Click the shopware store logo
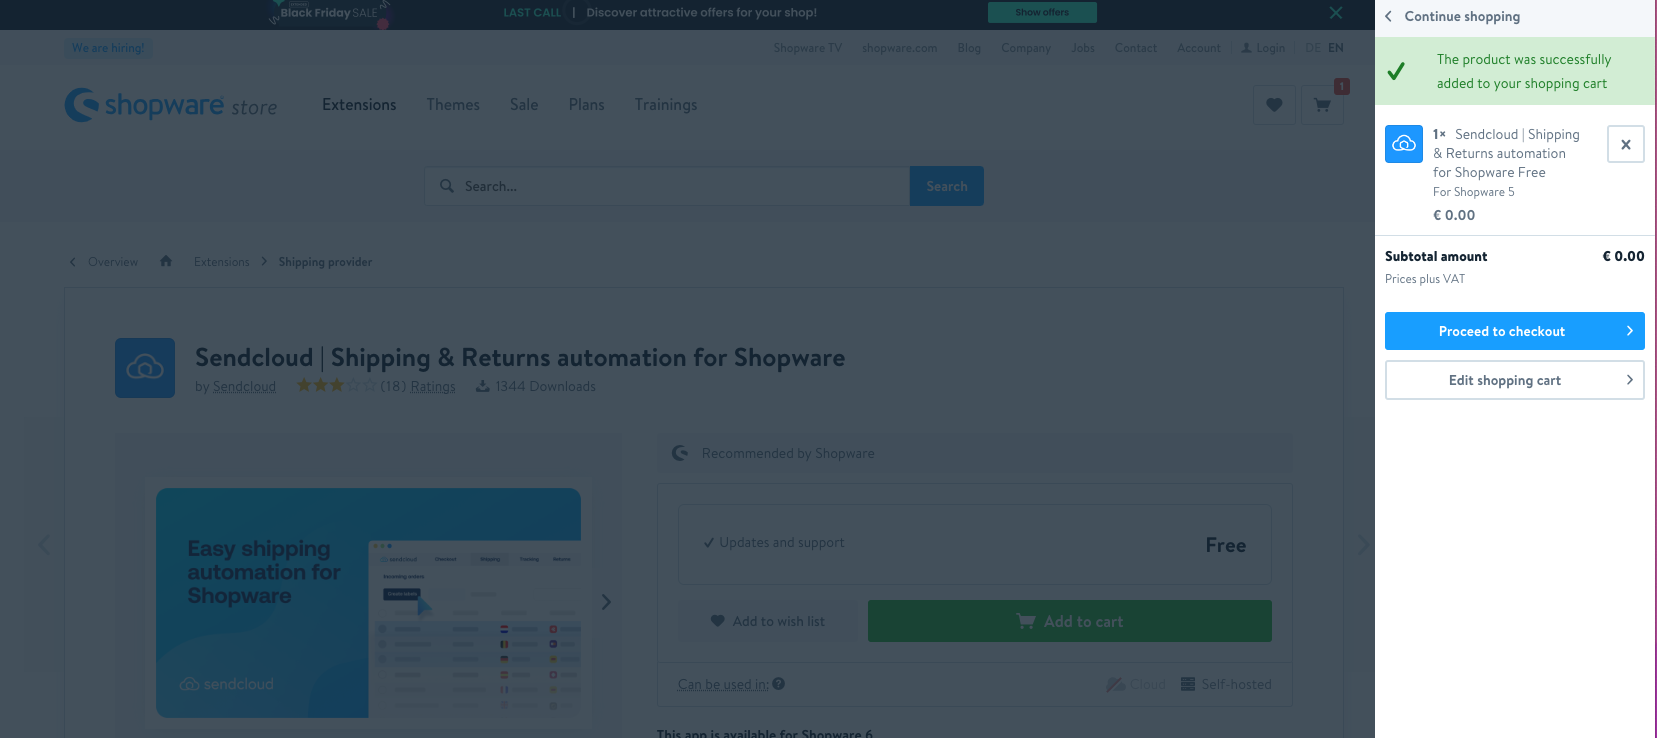The height and width of the screenshot is (738, 1657). [x=171, y=105]
